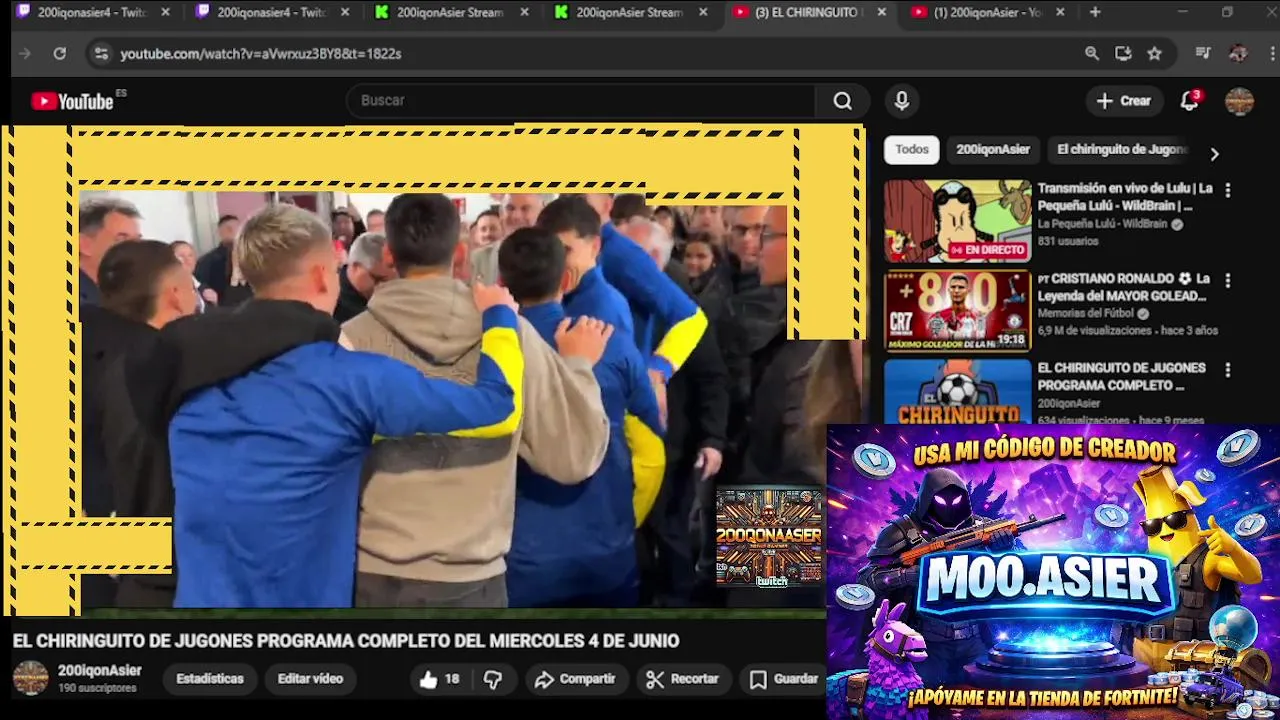The image size is (1280, 720).
Task: Open options for CRISTIANO RONALDO video
Action: [x=1228, y=280]
